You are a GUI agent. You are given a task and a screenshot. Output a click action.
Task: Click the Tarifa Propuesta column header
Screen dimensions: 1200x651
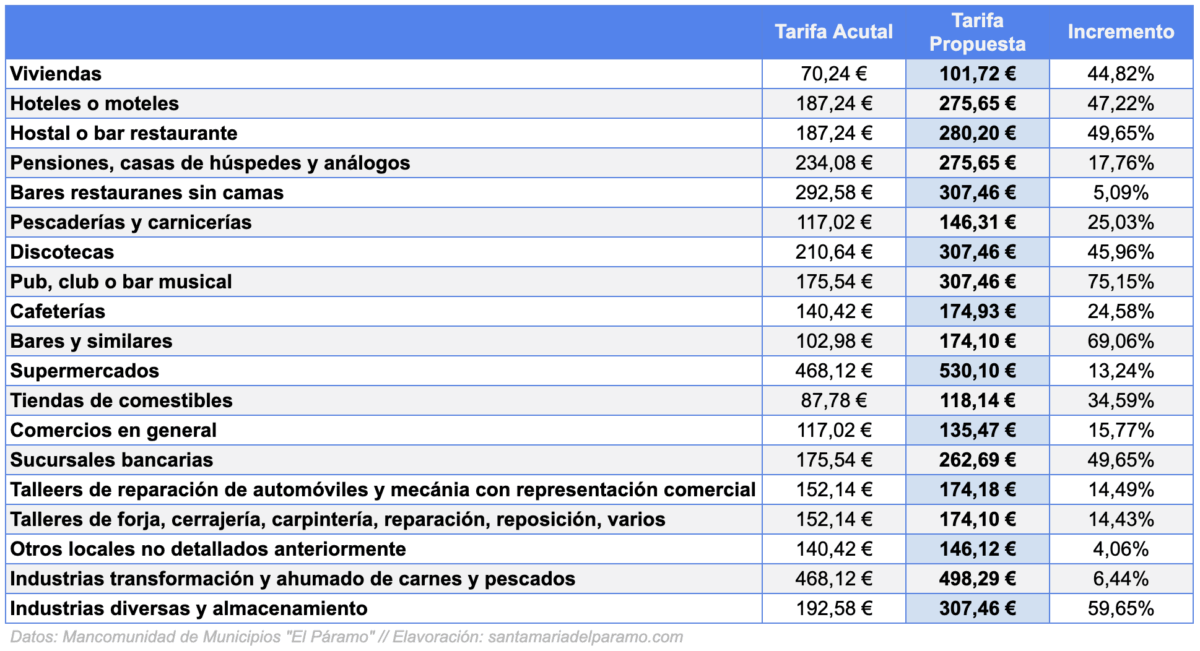tap(977, 32)
